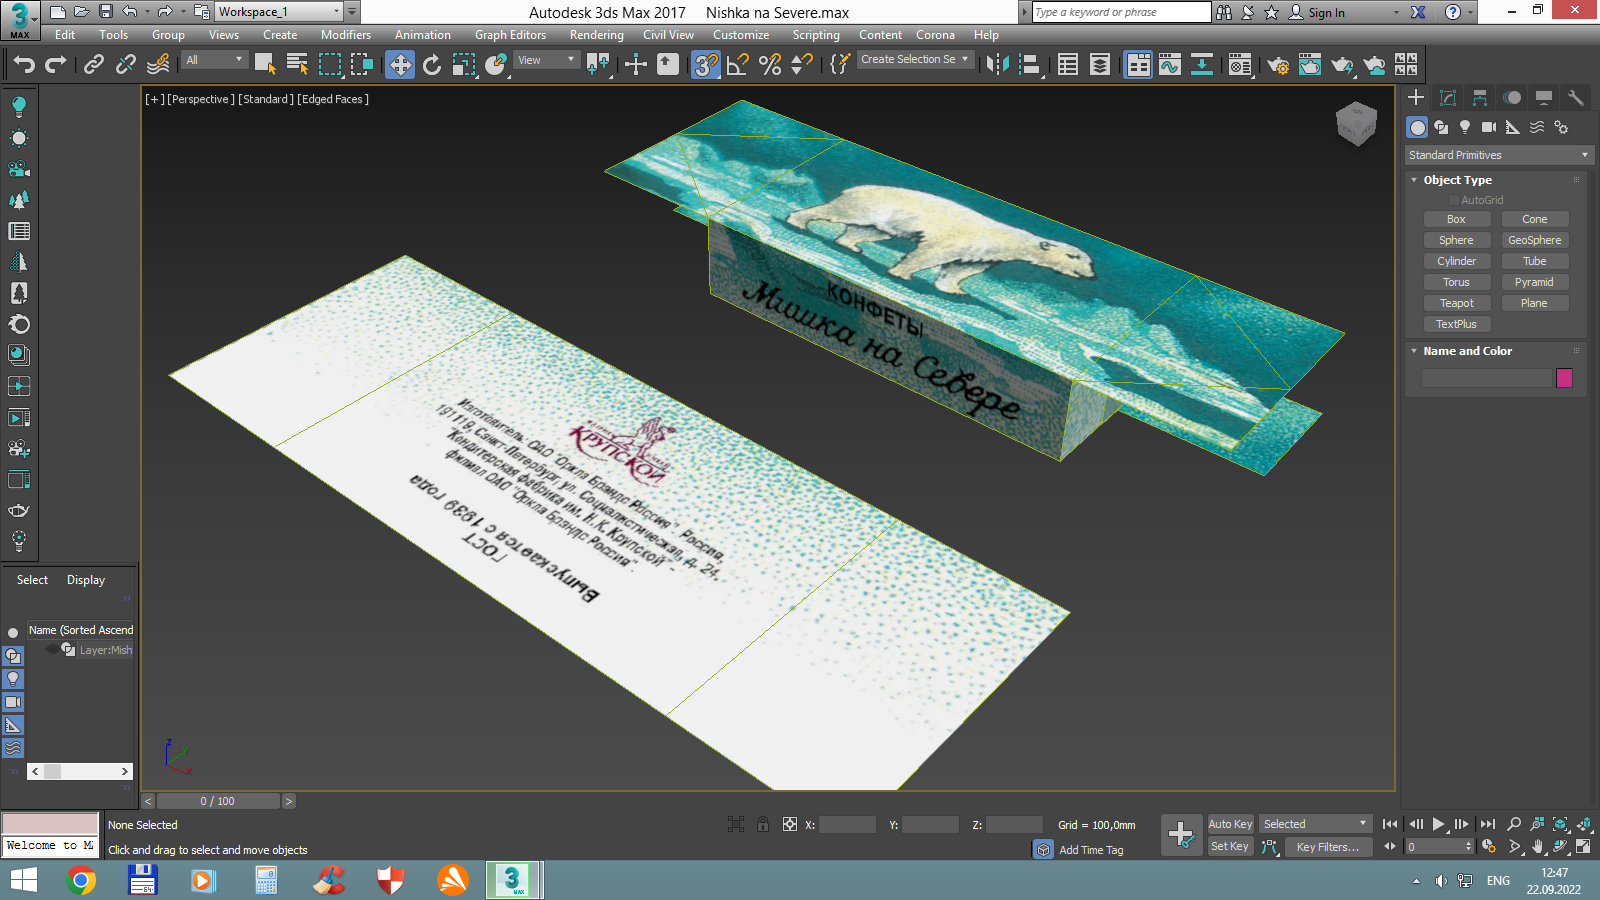Open Create Selection Set dropdown
The height and width of the screenshot is (900, 1600).
tap(915, 60)
